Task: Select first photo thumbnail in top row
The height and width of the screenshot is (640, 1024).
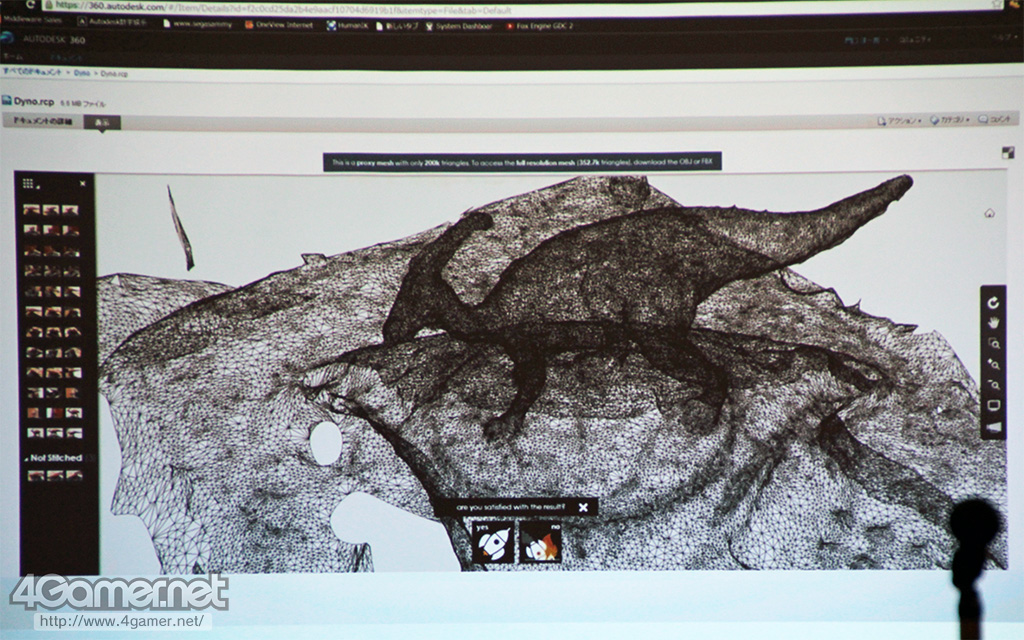Action: coord(31,210)
